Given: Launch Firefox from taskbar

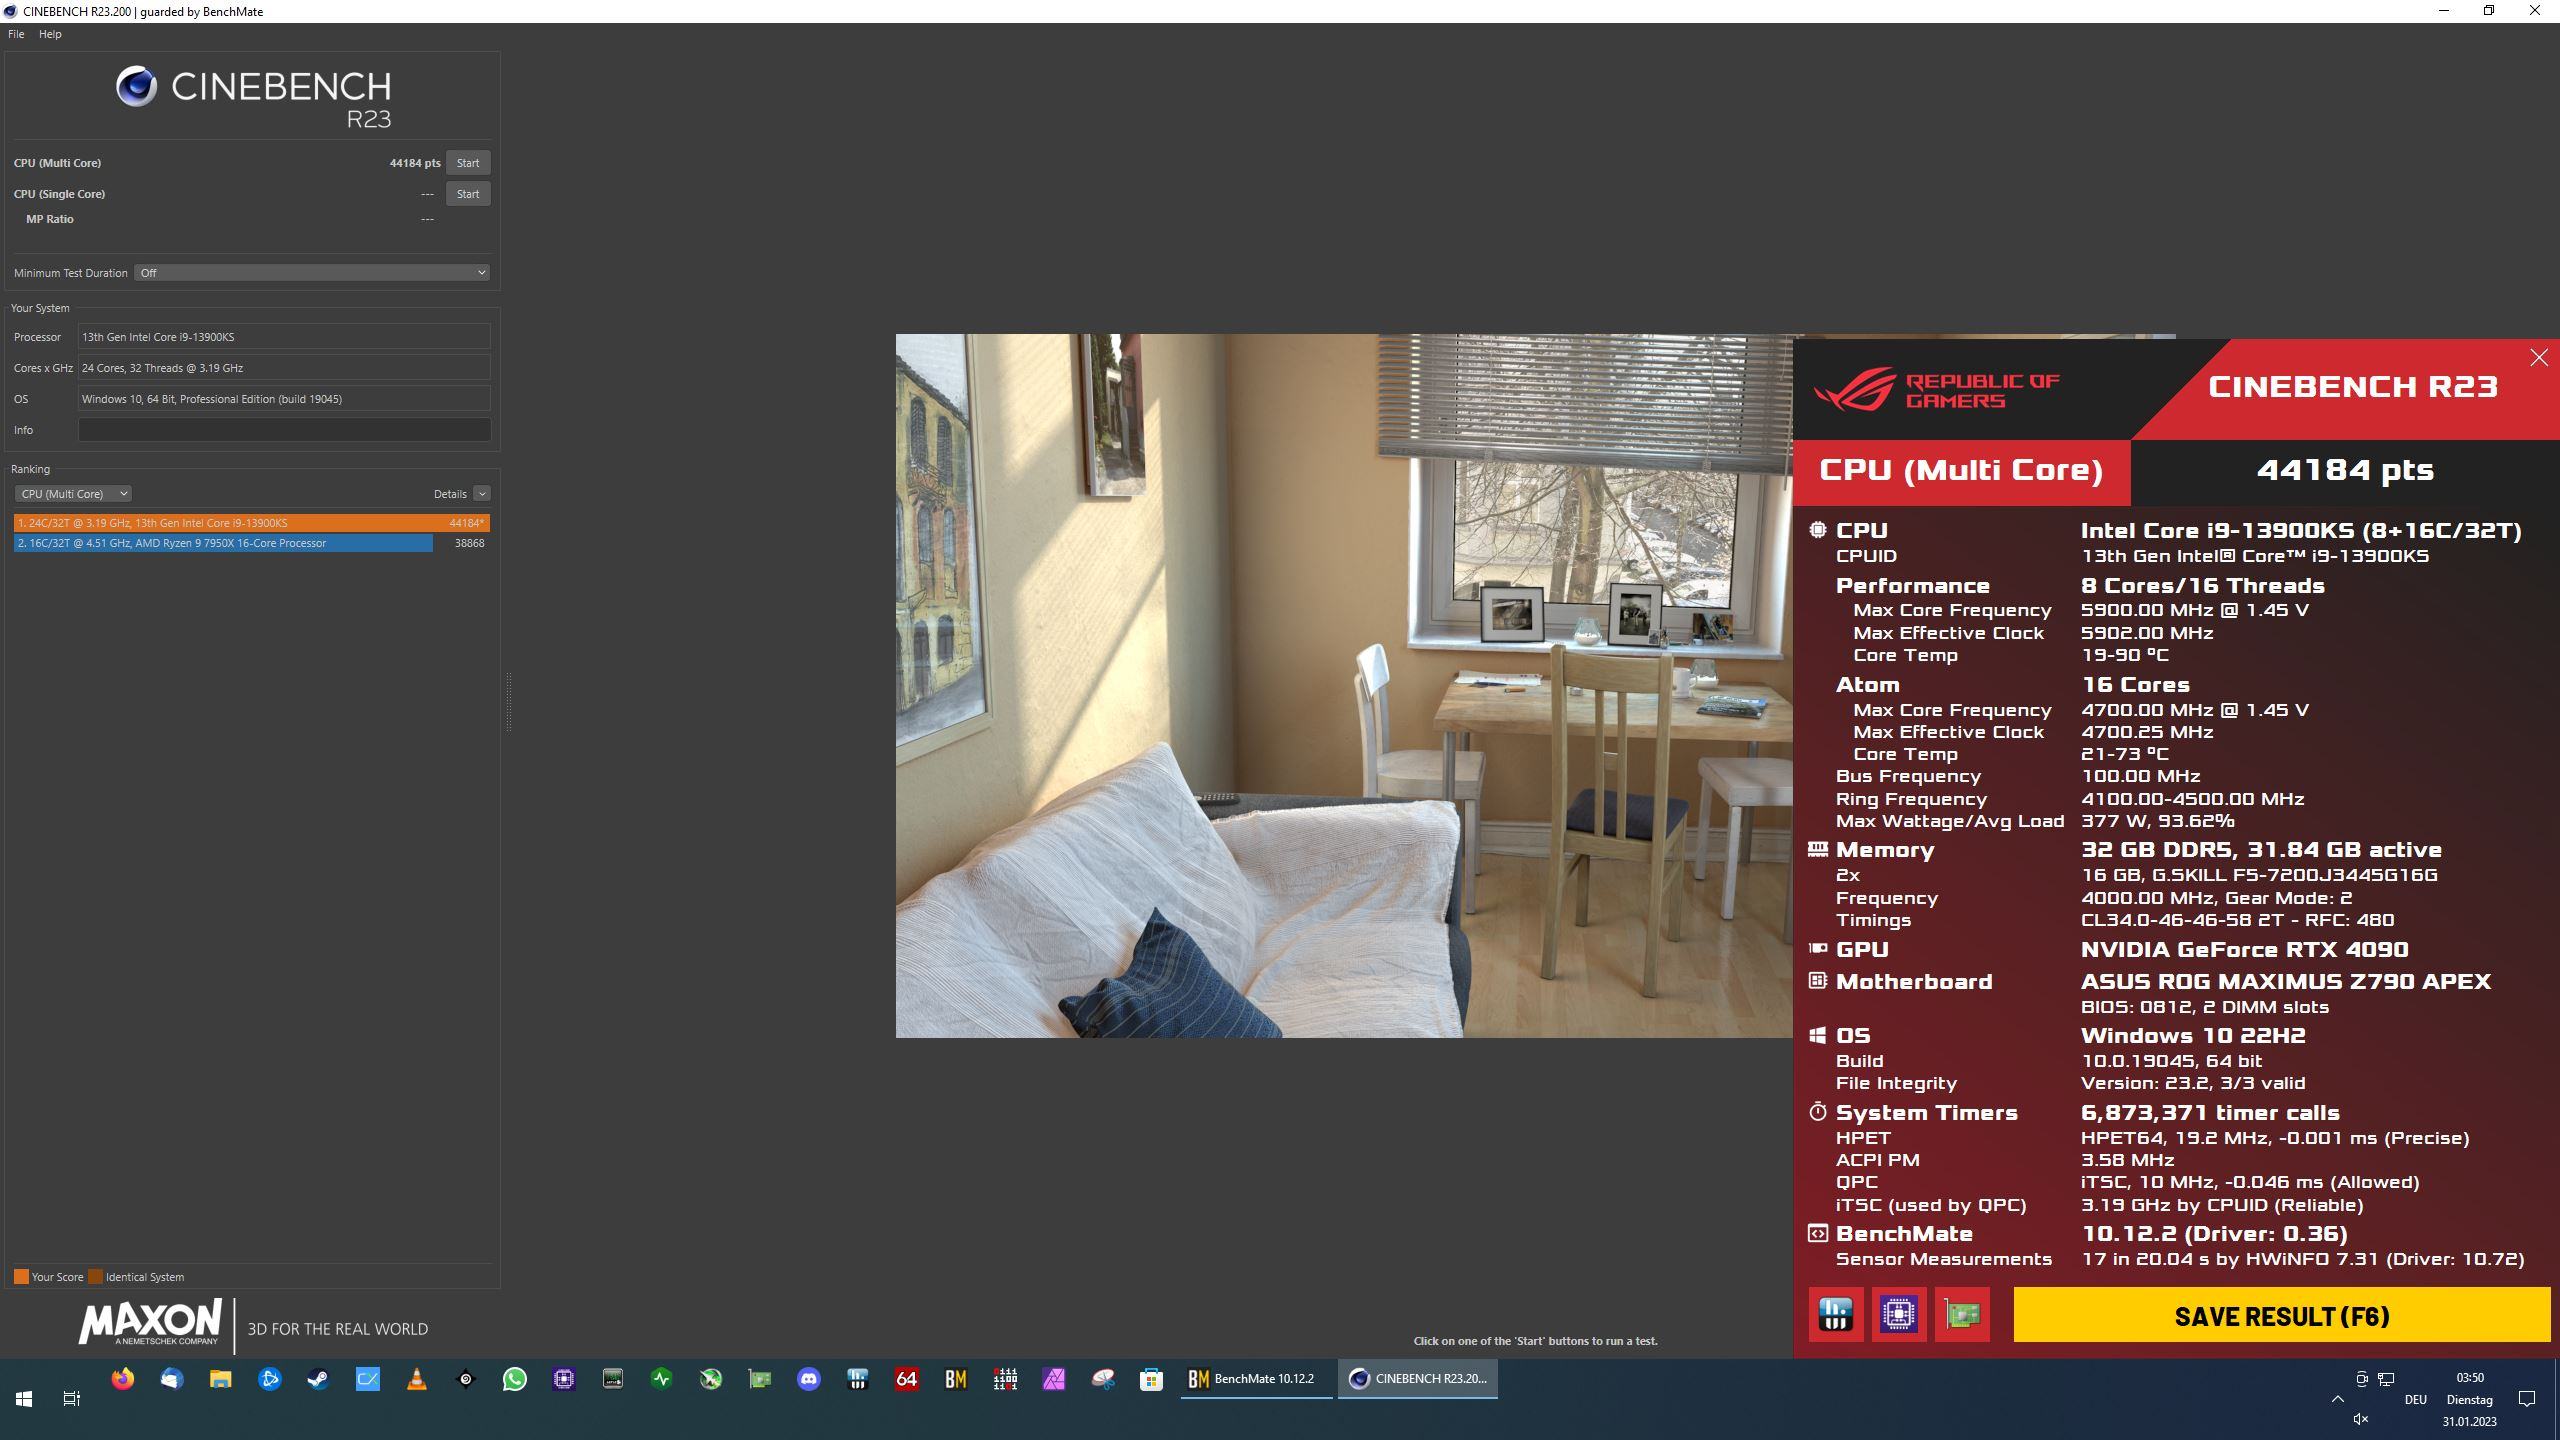Looking at the screenshot, I should click(123, 1380).
